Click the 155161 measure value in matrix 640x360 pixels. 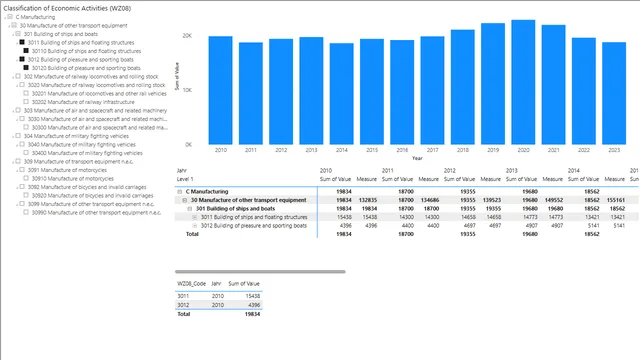(616, 200)
